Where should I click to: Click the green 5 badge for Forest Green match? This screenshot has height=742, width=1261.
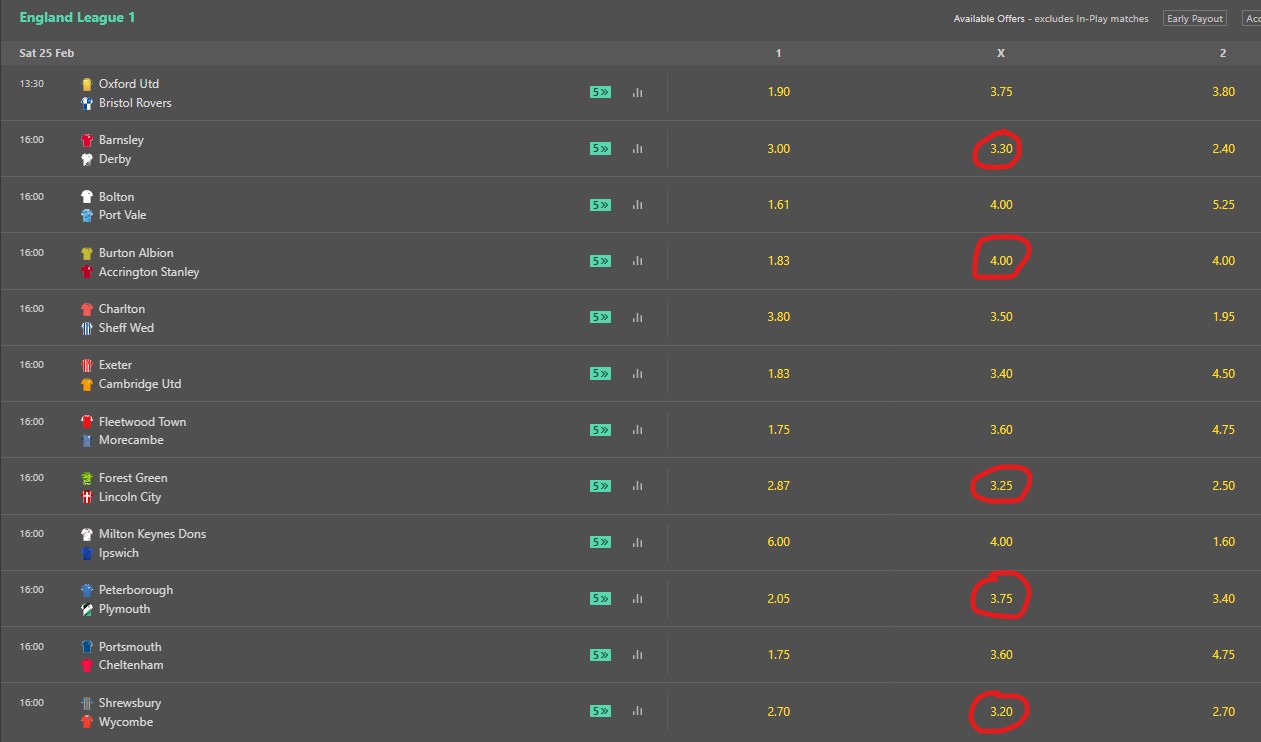(600, 486)
